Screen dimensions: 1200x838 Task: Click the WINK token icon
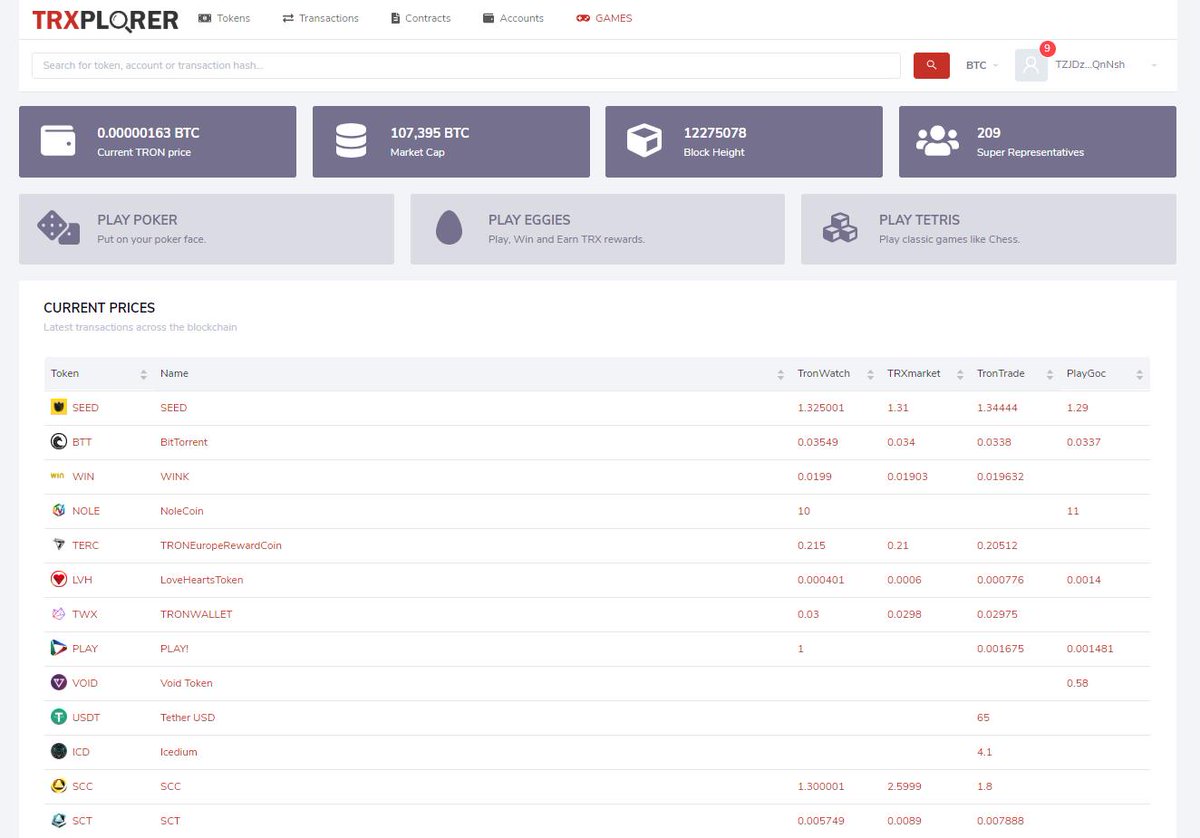58,476
